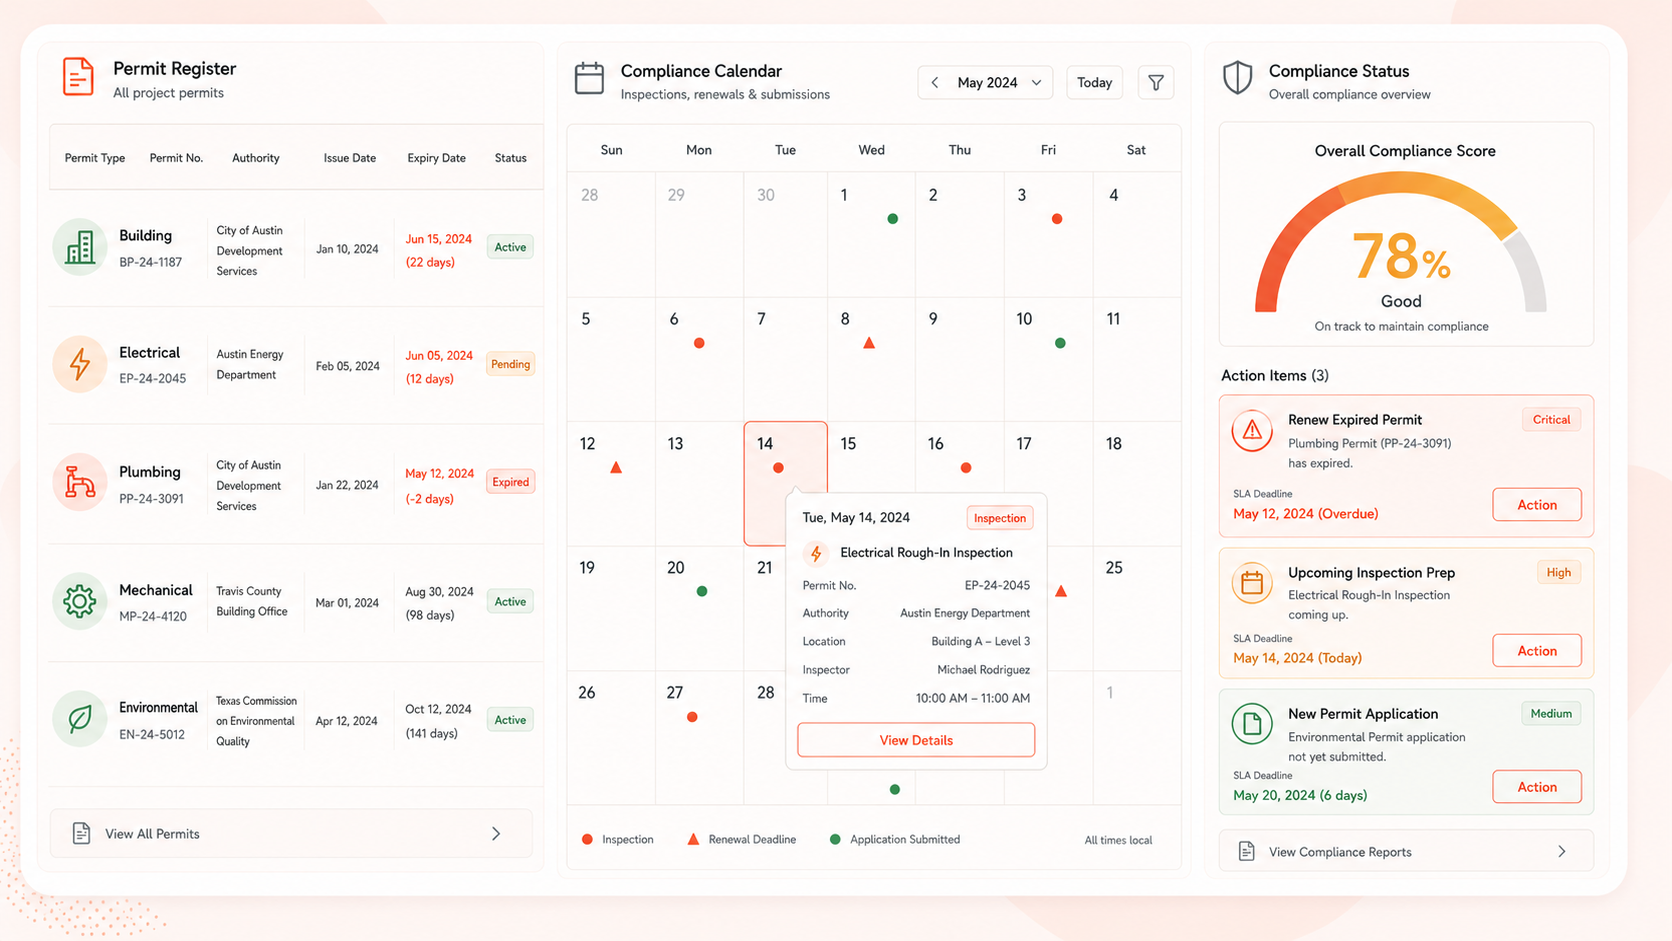Select the application marker on May 20
Image resolution: width=1672 pixels, height=941 pixels.
702,592
